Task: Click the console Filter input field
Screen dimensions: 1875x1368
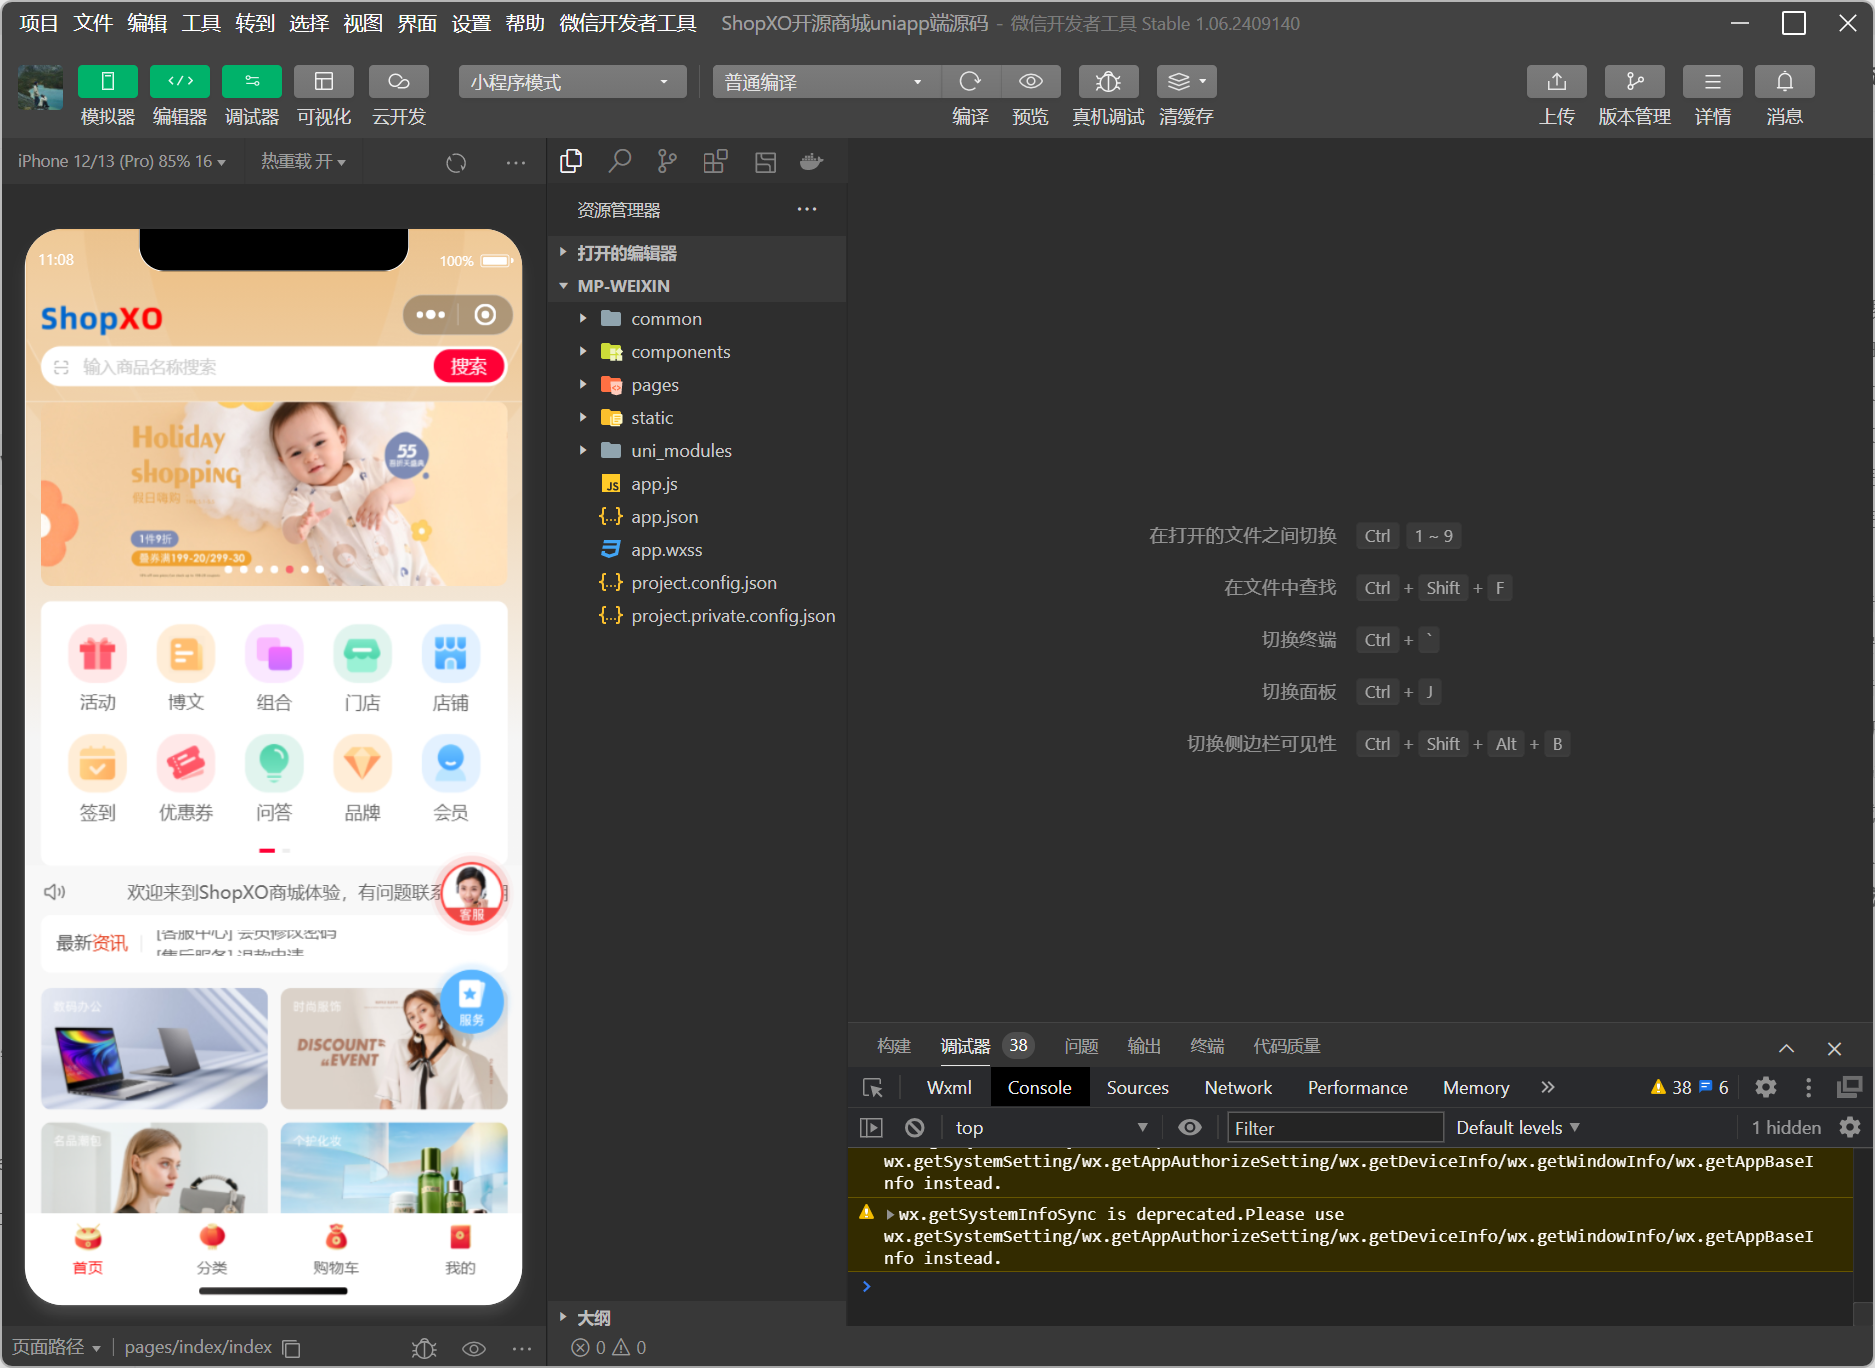Action: [x=1335, y=1128]
